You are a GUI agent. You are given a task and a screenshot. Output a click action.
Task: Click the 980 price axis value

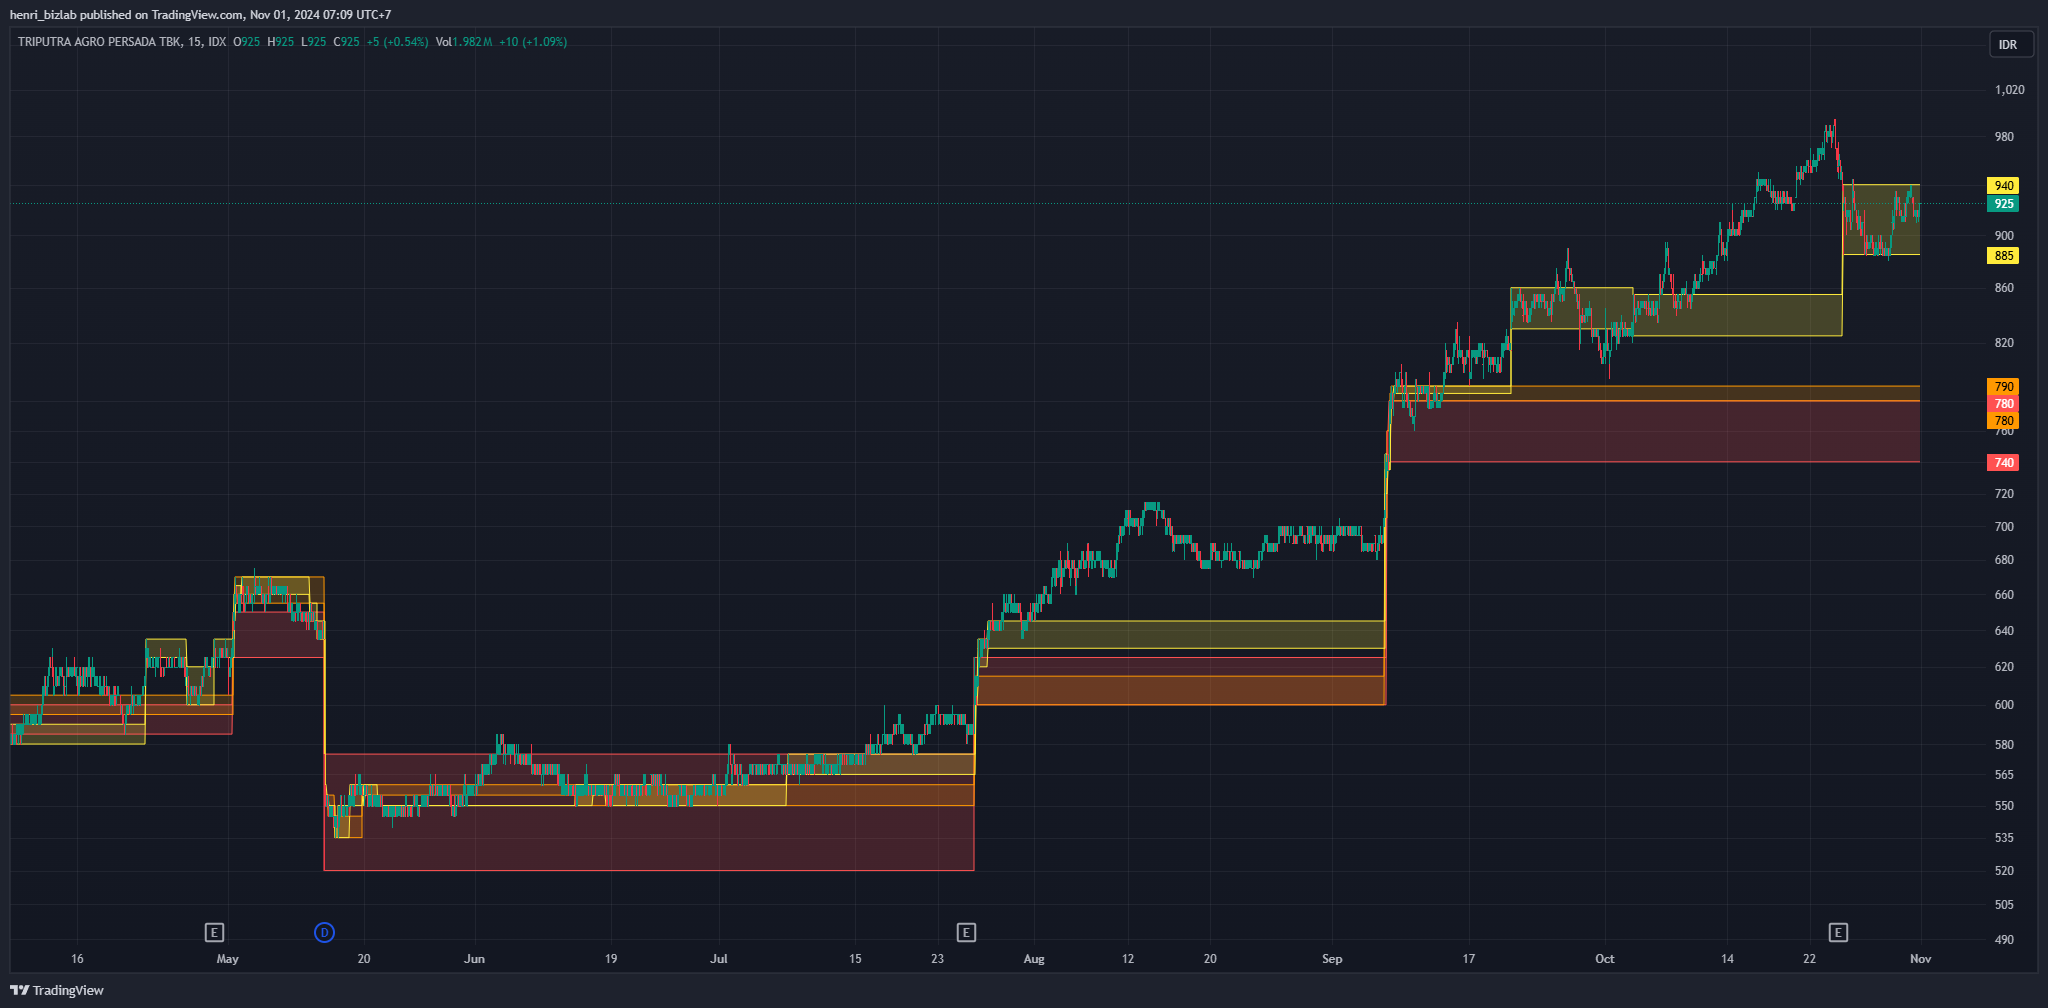pos(2004,137)
